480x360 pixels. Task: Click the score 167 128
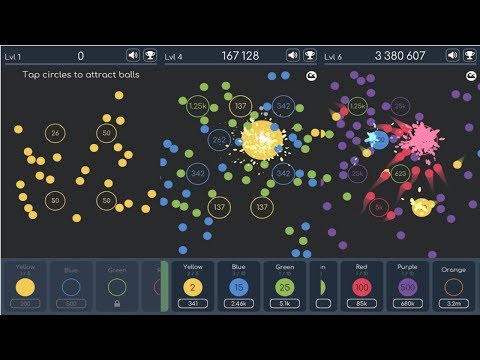pos(240,56)
